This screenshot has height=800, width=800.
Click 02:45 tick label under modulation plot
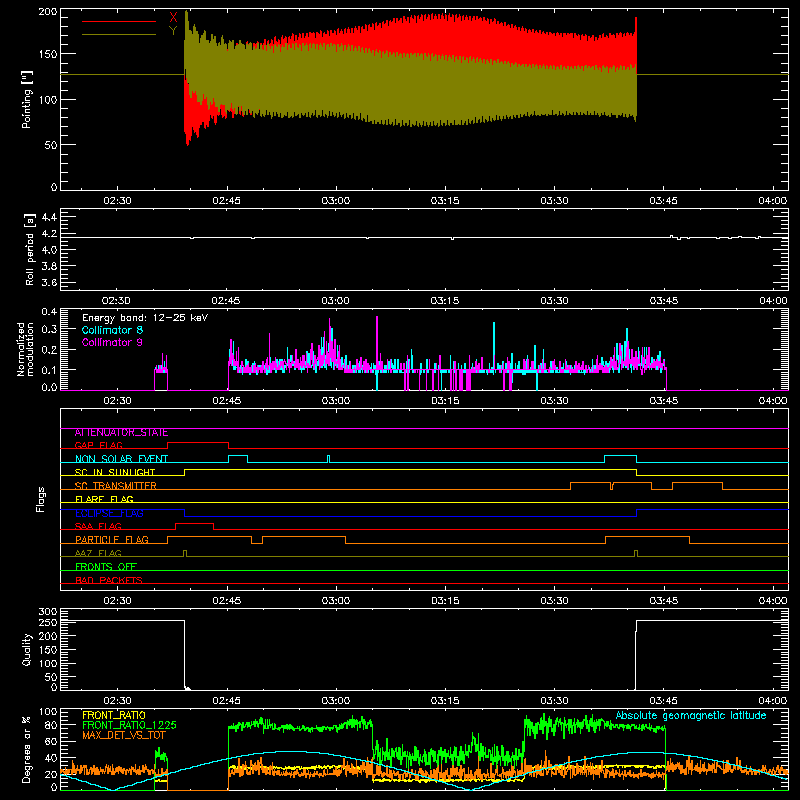227,401
